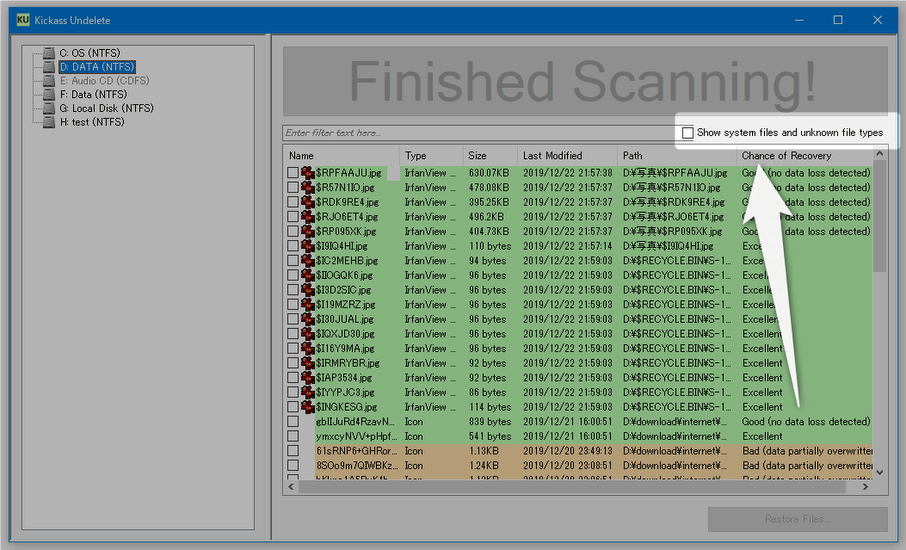The image size is (906, 550).
Task: Select C: OS (NTFS) drive in tree
Action: (90, 53)
